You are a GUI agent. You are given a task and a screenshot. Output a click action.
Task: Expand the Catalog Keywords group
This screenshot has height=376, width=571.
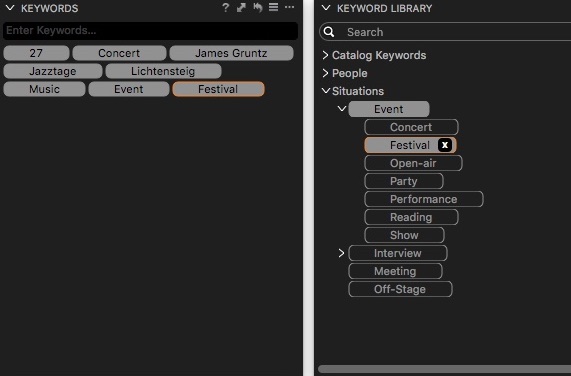(325, 55)
